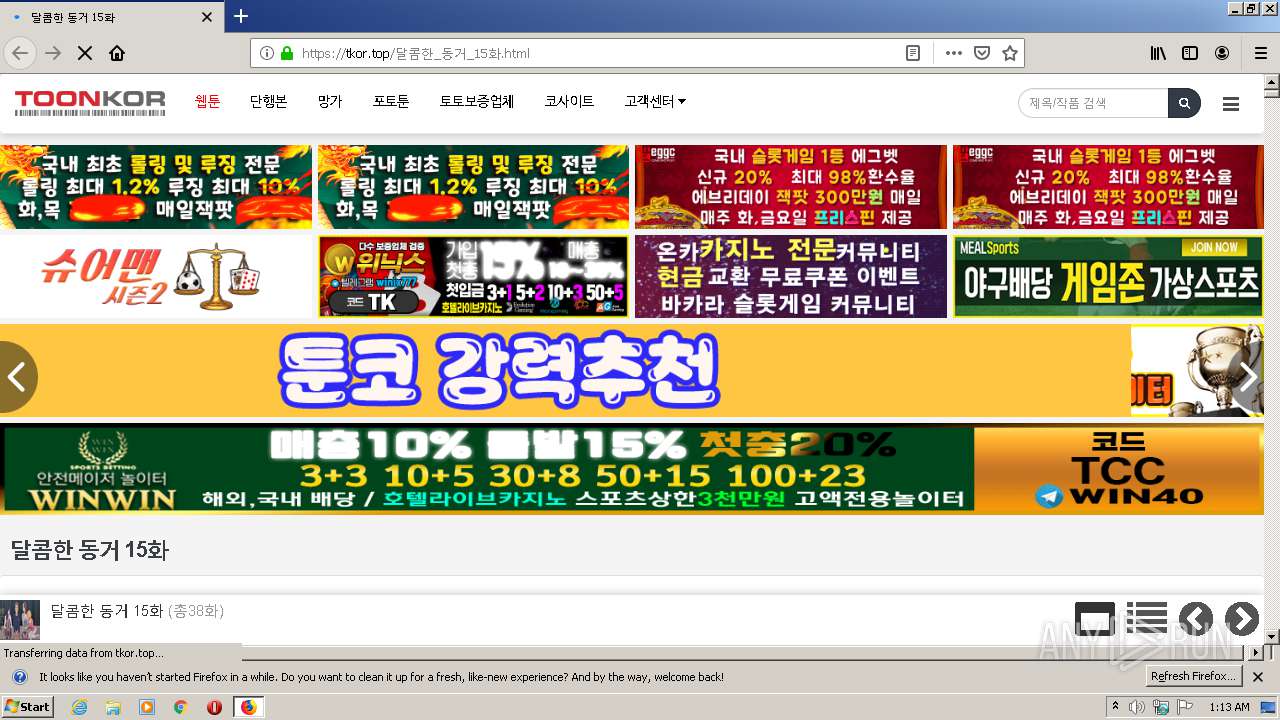Click the horizontal scrollbar right arrow
This screenshot has width=1280, height=720.
pos(1256,653)
